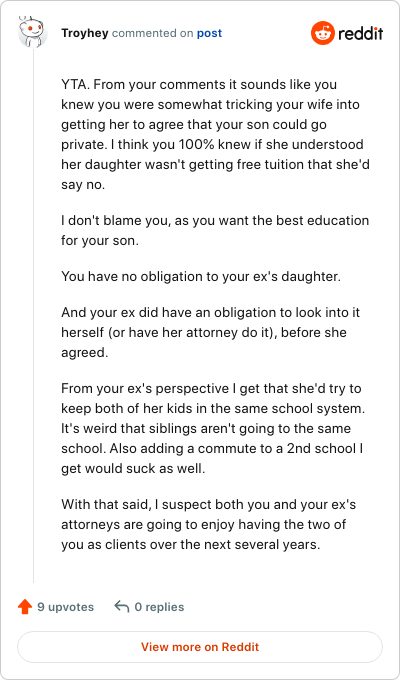Click the orange upvote arrow icon
400x680 pixels.
[x=25, y=607]
